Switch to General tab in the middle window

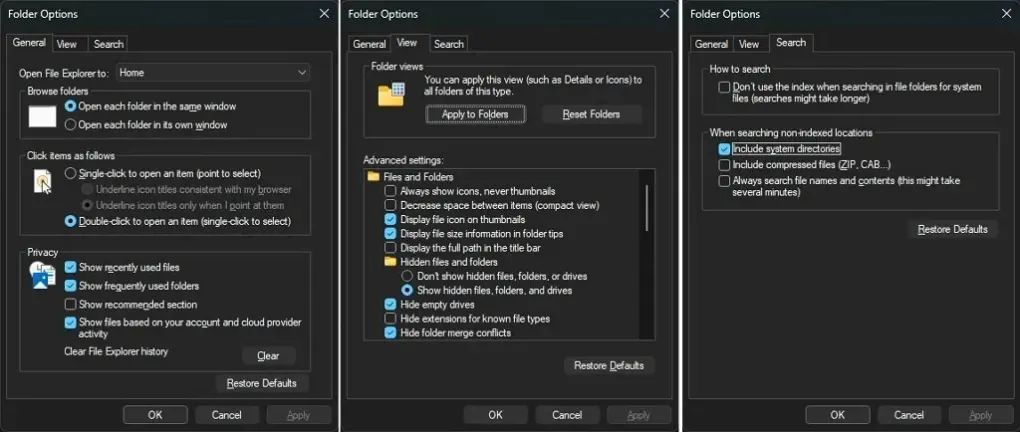369,44
